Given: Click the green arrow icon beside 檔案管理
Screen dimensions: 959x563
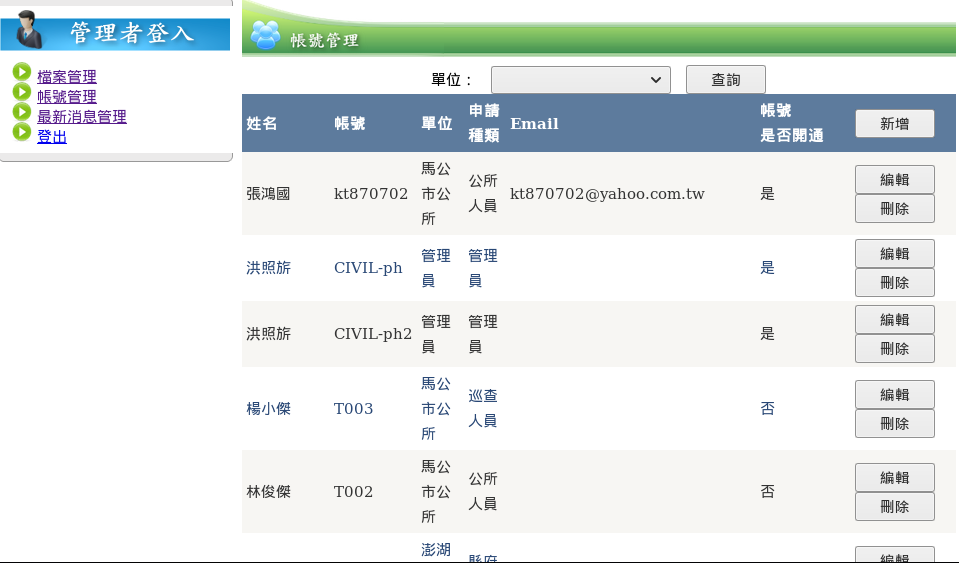Looking at the screenshot, I should pos(21,72).
